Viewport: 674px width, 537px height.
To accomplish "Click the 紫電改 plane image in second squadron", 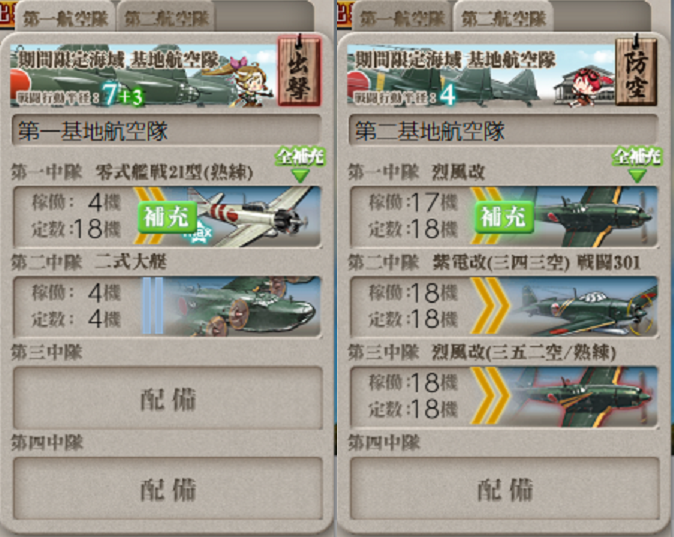I will [x=585, y=306].
